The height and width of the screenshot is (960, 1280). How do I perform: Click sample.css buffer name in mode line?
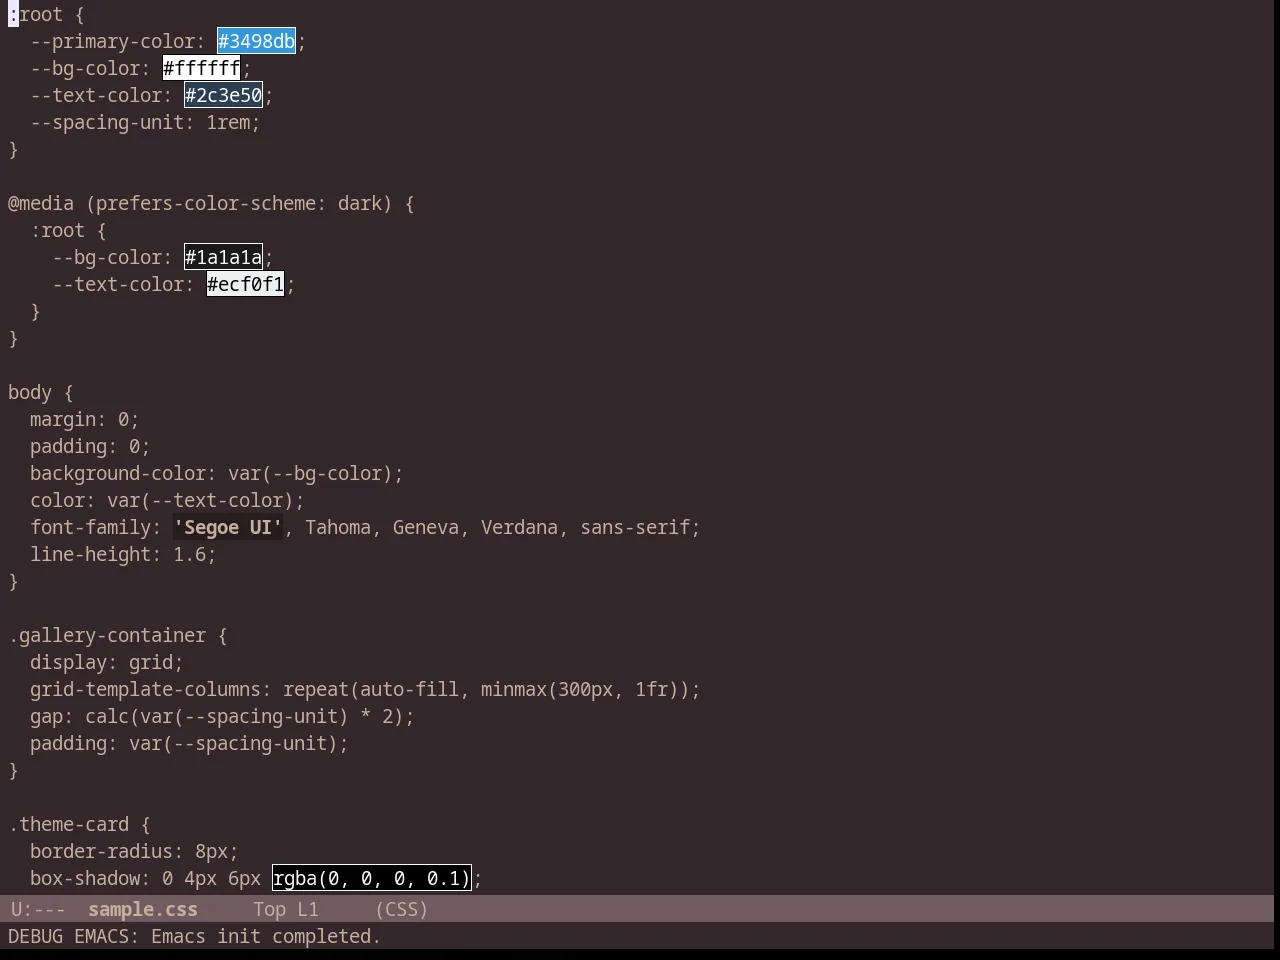point(143,909)
